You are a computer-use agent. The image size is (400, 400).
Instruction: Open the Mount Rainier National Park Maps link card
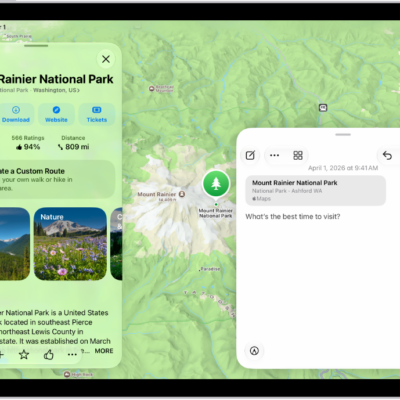[316, 190]
